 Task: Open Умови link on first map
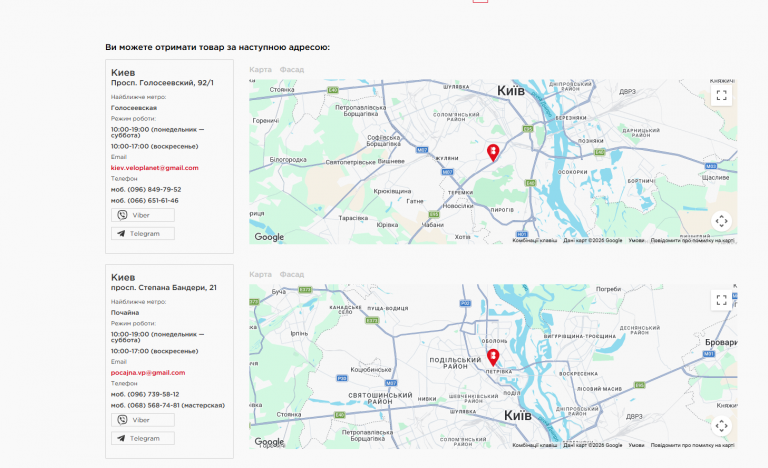pyautogui.click(x=636, y=241)
